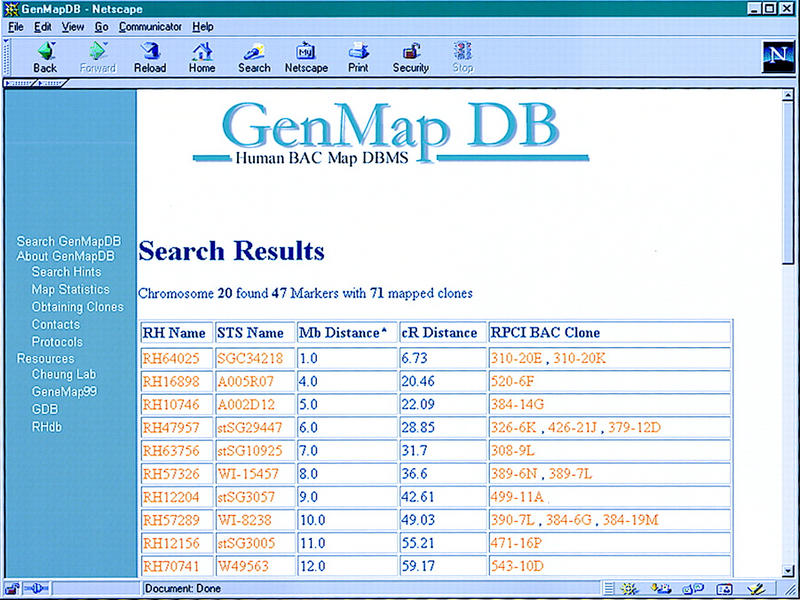Go to Home page icon

(x=202, y=57)
